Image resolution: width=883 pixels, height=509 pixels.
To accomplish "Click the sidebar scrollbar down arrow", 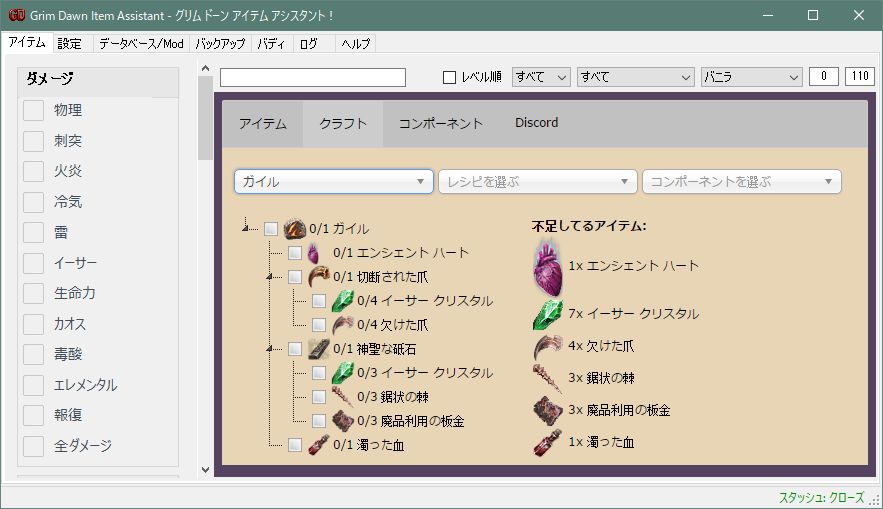I will pos(206,470).
